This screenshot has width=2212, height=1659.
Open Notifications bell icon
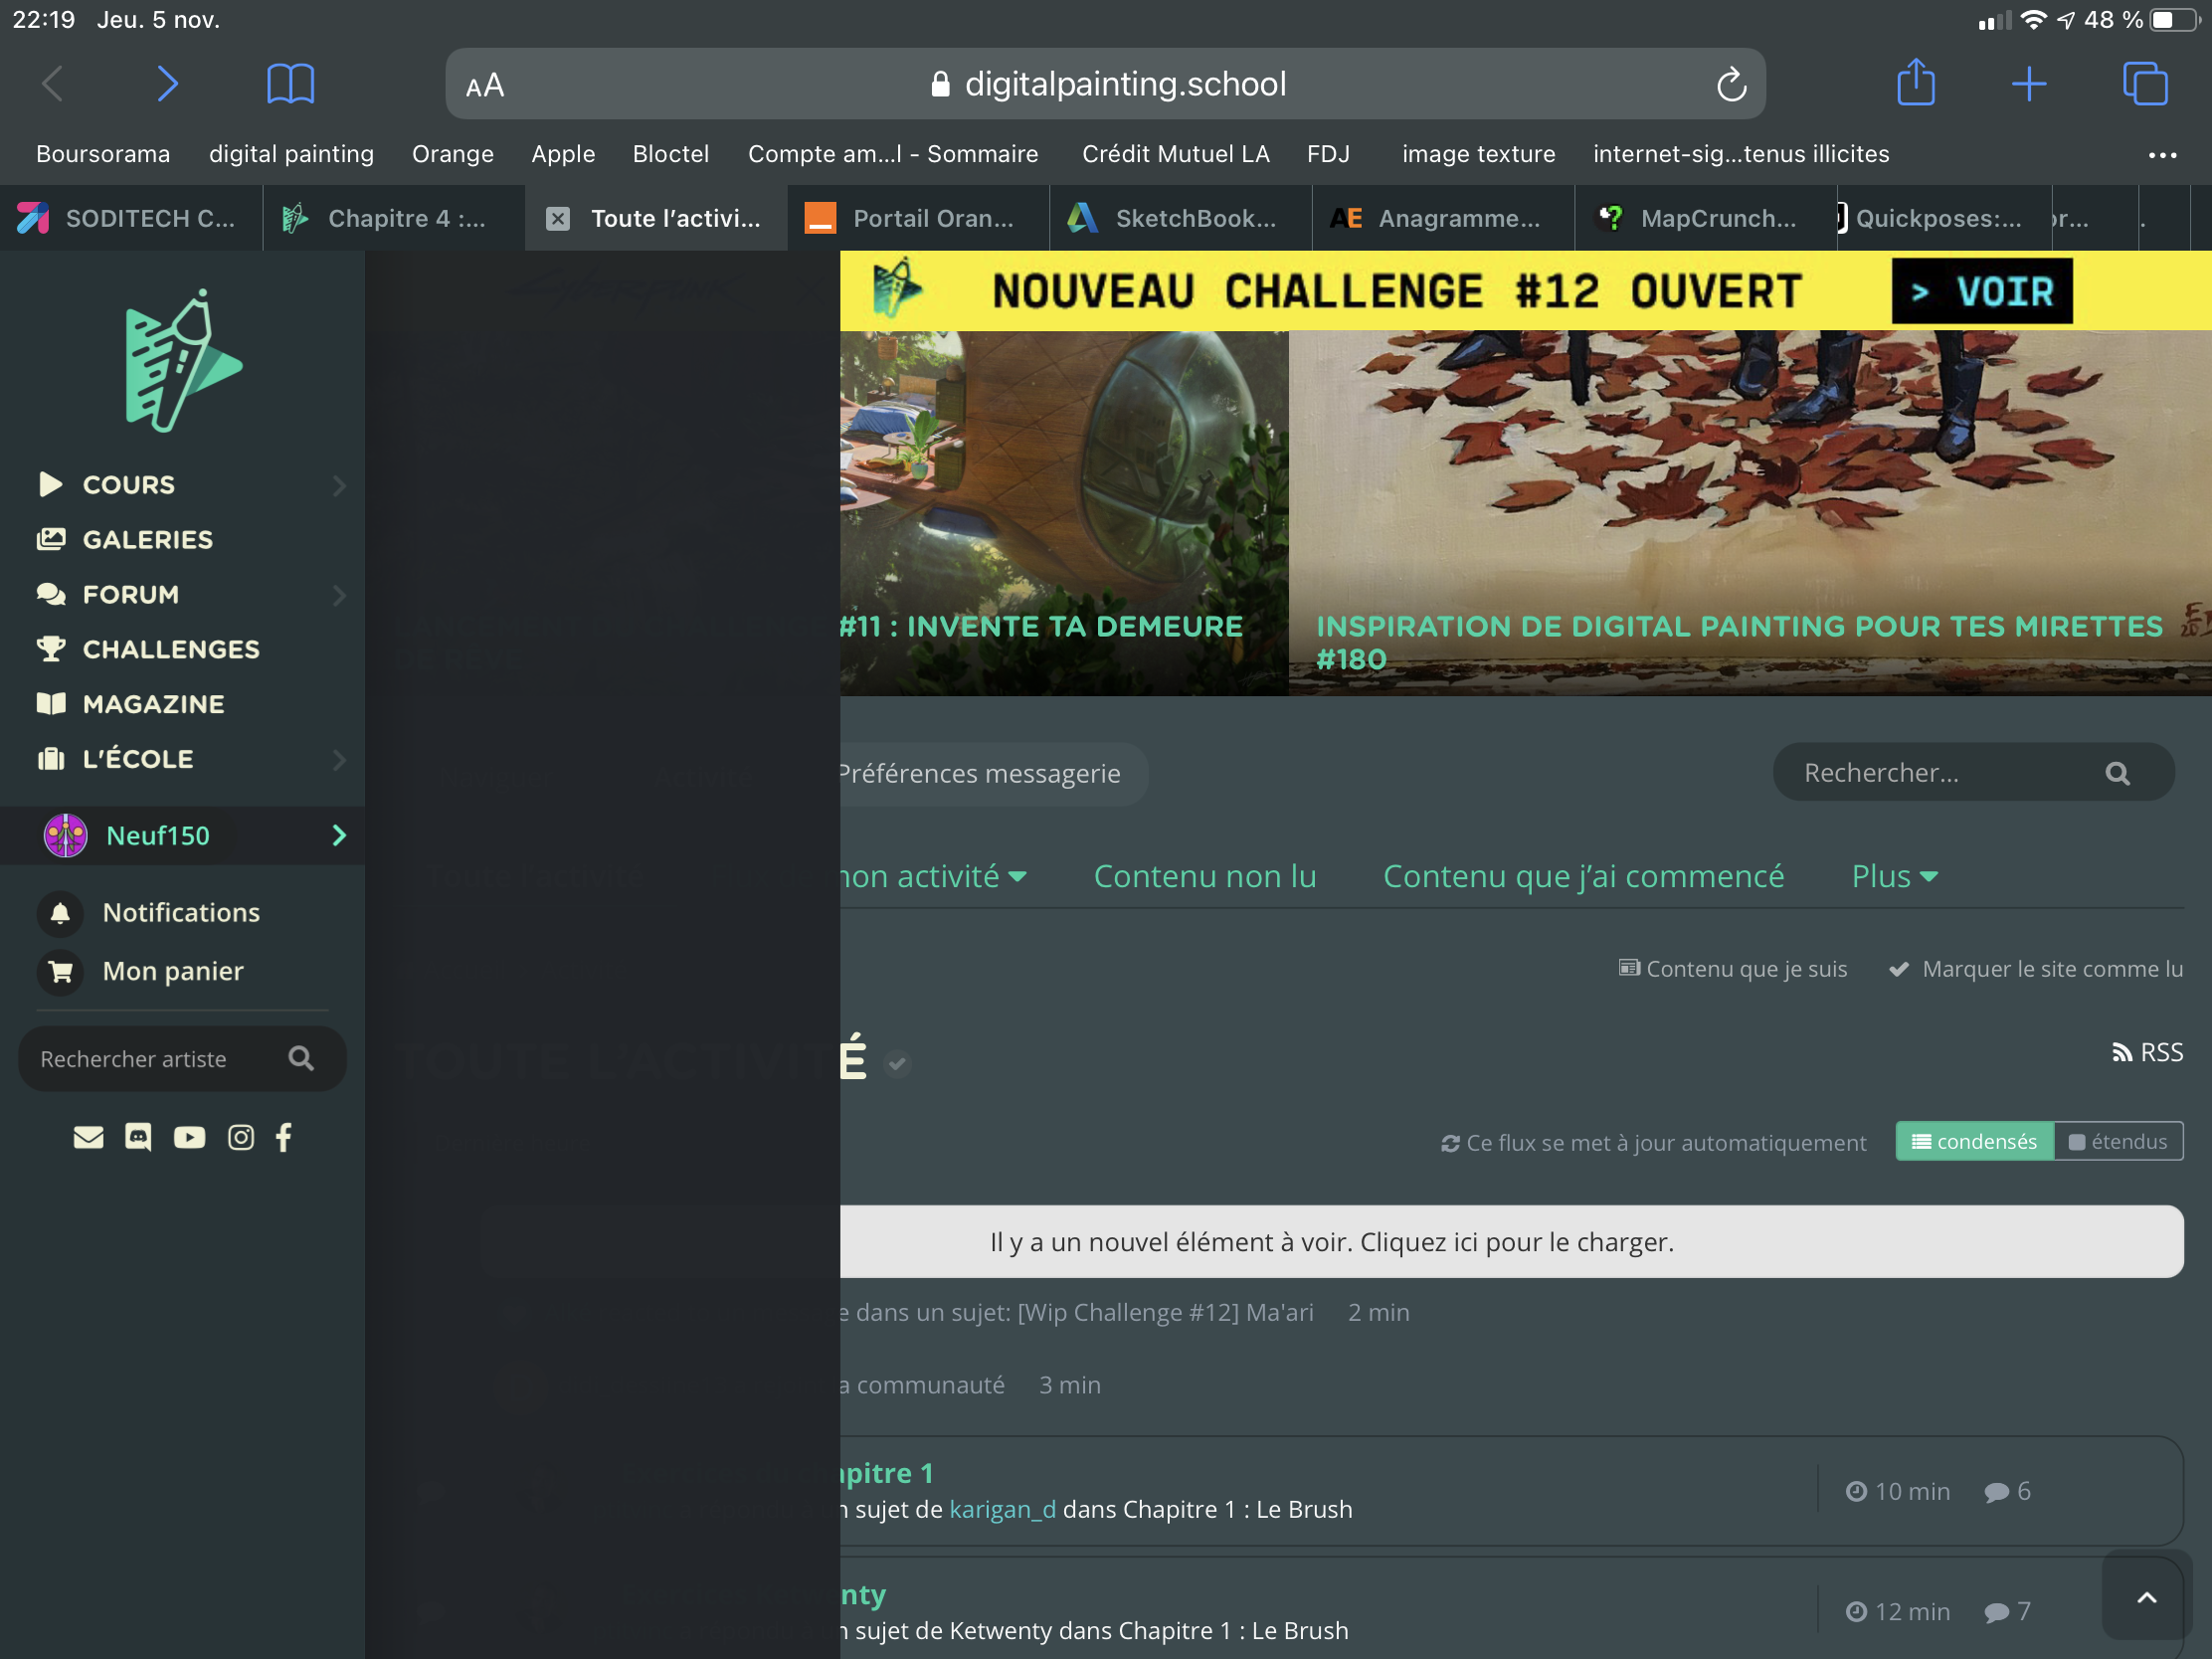click(x=60, y=913)
